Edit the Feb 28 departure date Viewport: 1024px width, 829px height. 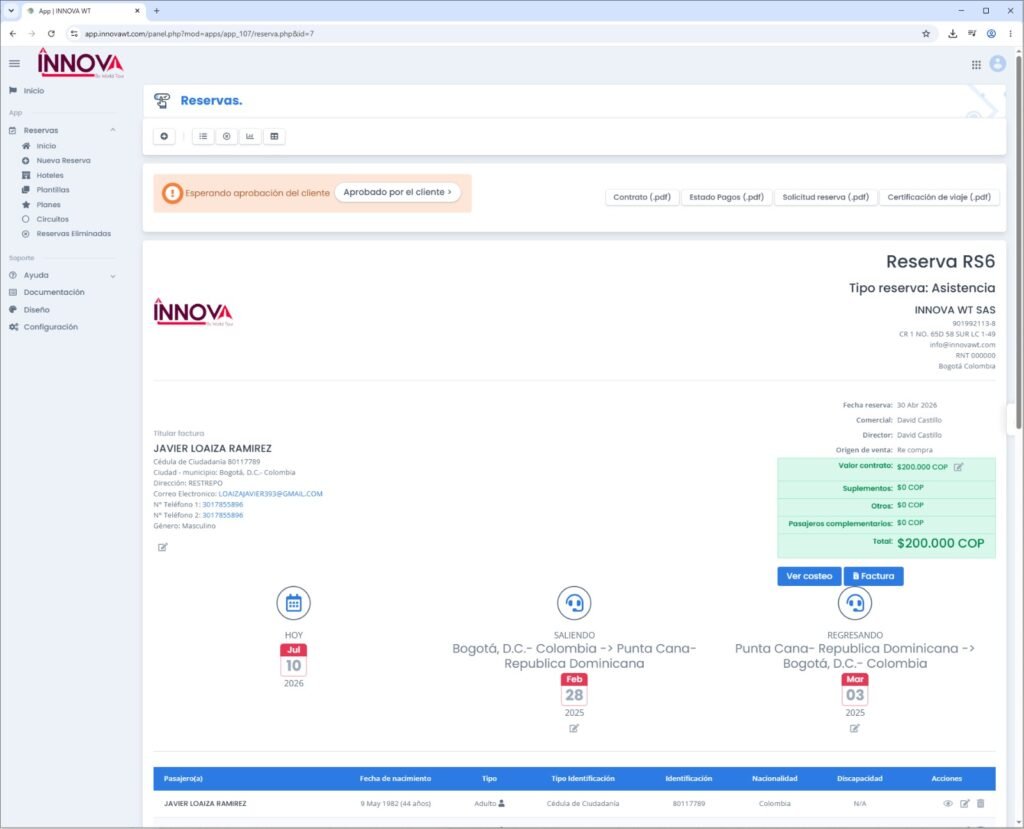point(573,728)
